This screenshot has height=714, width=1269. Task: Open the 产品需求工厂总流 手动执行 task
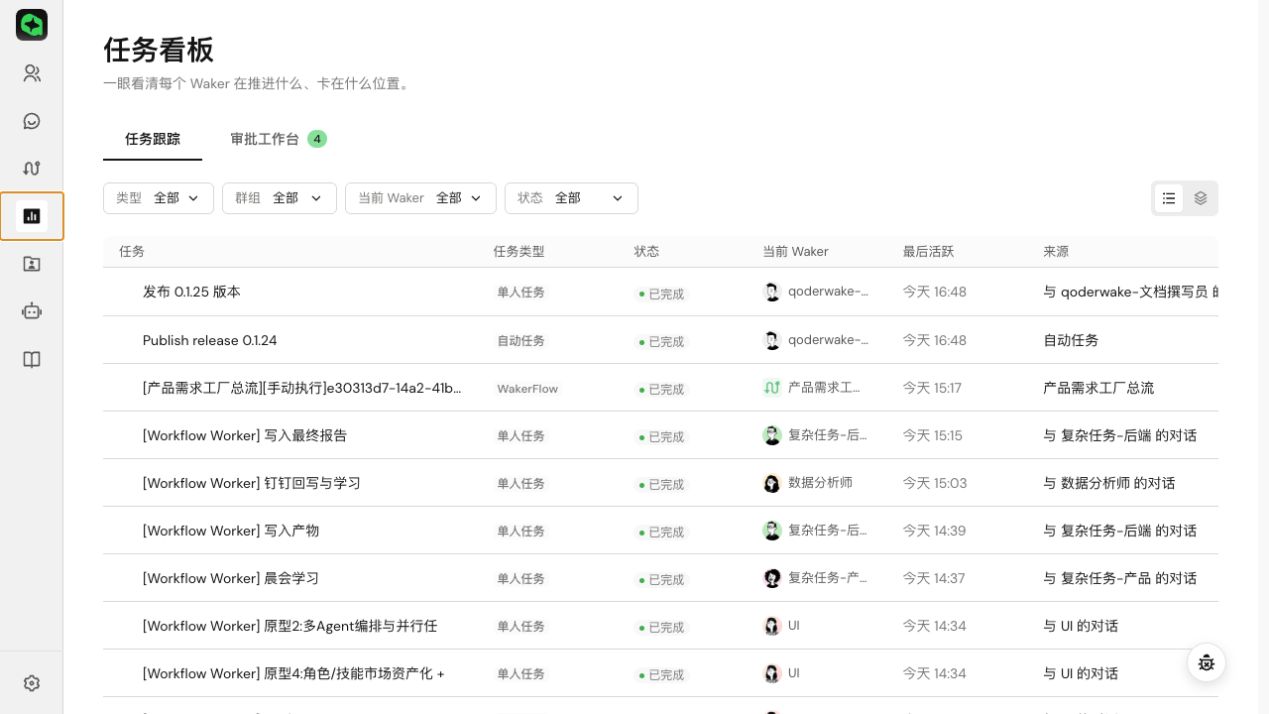pyautogui.click(x=302, y=388)
